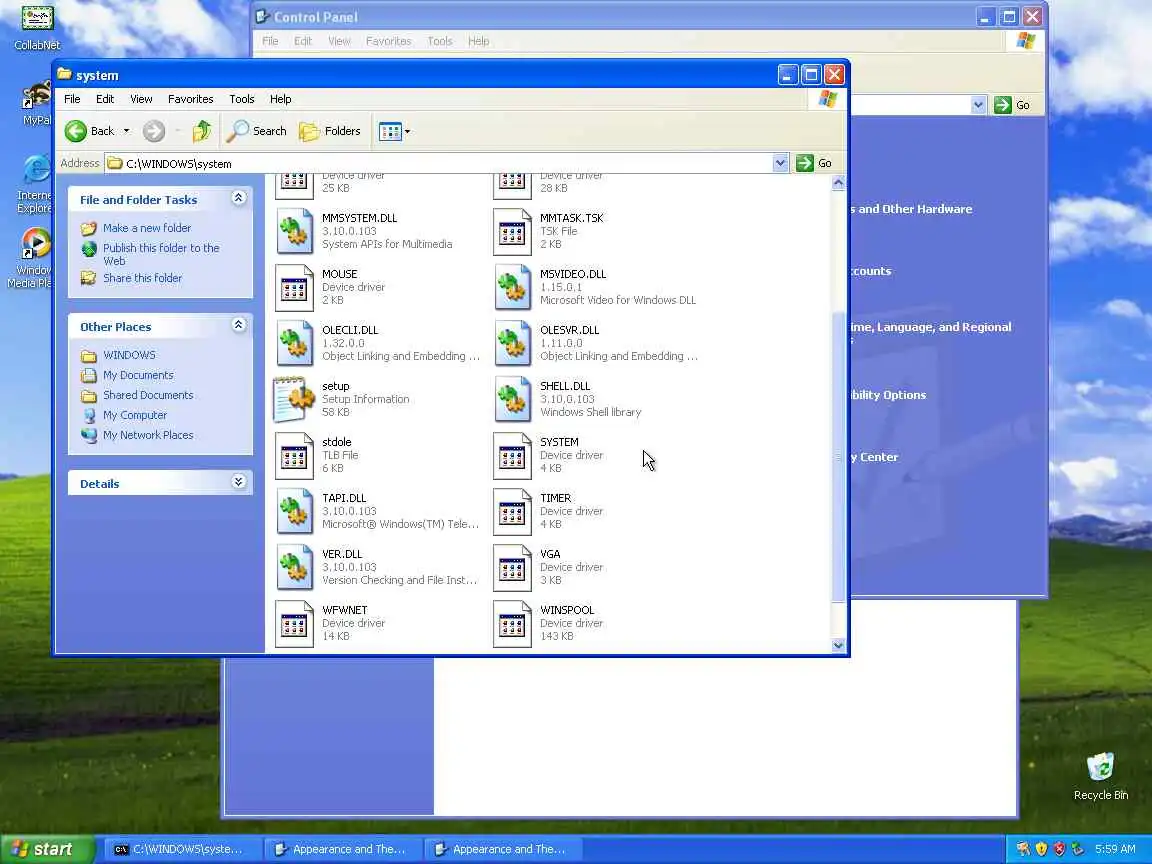Click the Go button in system window

click(813, 163)
